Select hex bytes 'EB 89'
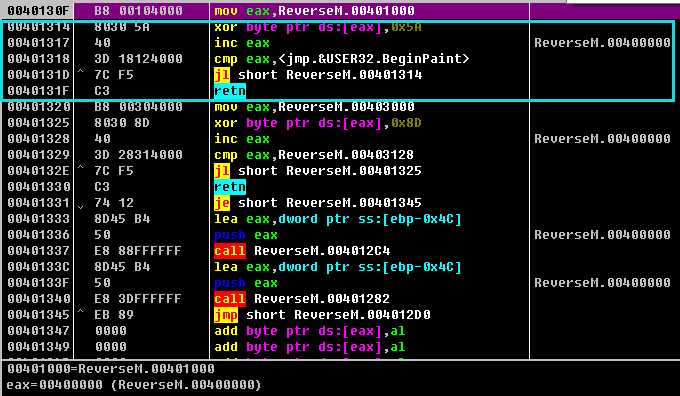This screenshot has height=396, width=680. [x=114, y=315]
